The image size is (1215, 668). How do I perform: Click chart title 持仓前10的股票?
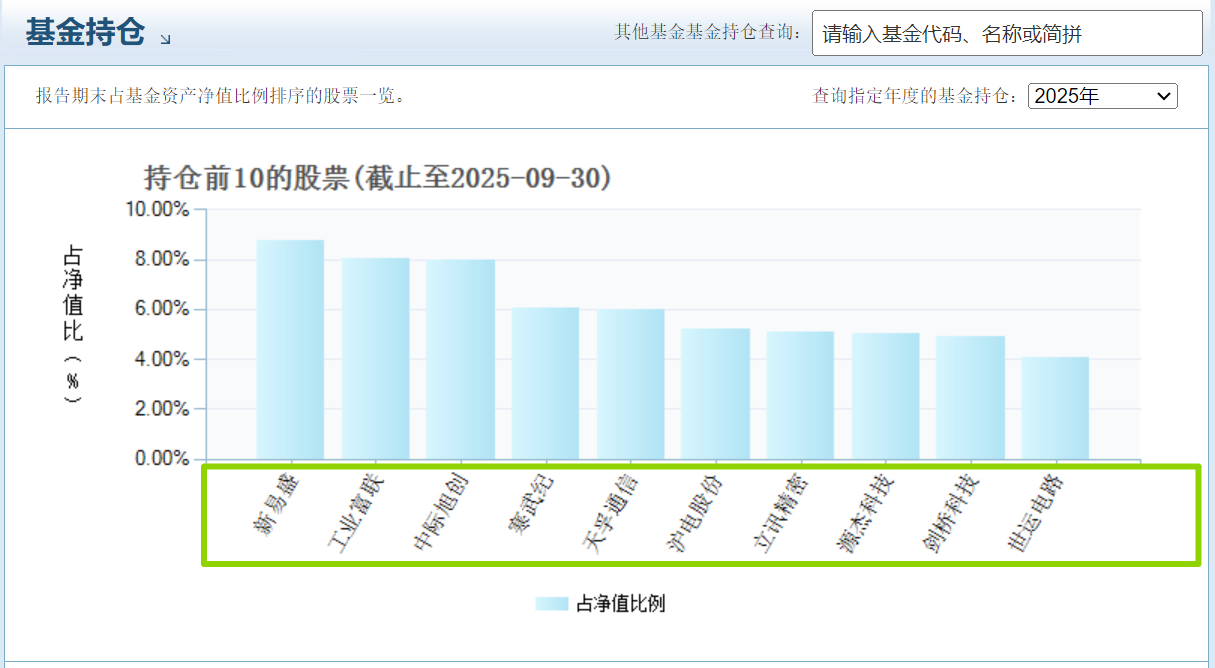point(378,179)
